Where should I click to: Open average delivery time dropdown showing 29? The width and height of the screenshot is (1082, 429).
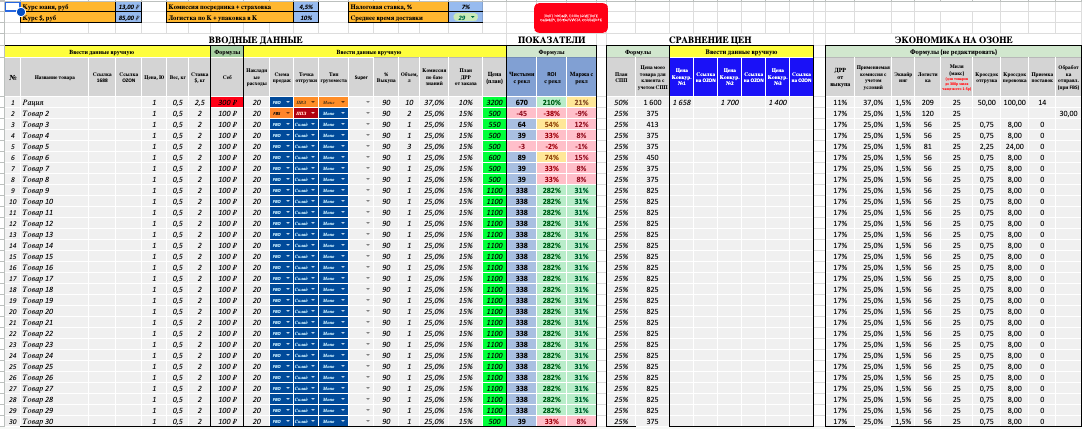coord(471,18)
